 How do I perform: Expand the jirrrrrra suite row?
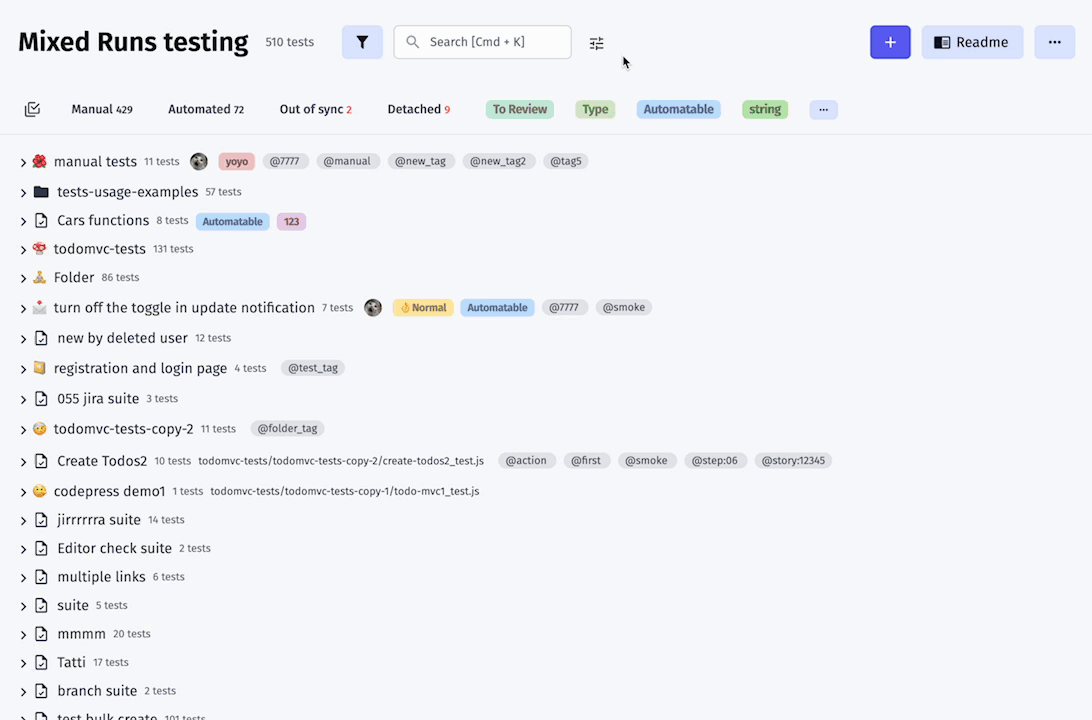tap(23, 522)
